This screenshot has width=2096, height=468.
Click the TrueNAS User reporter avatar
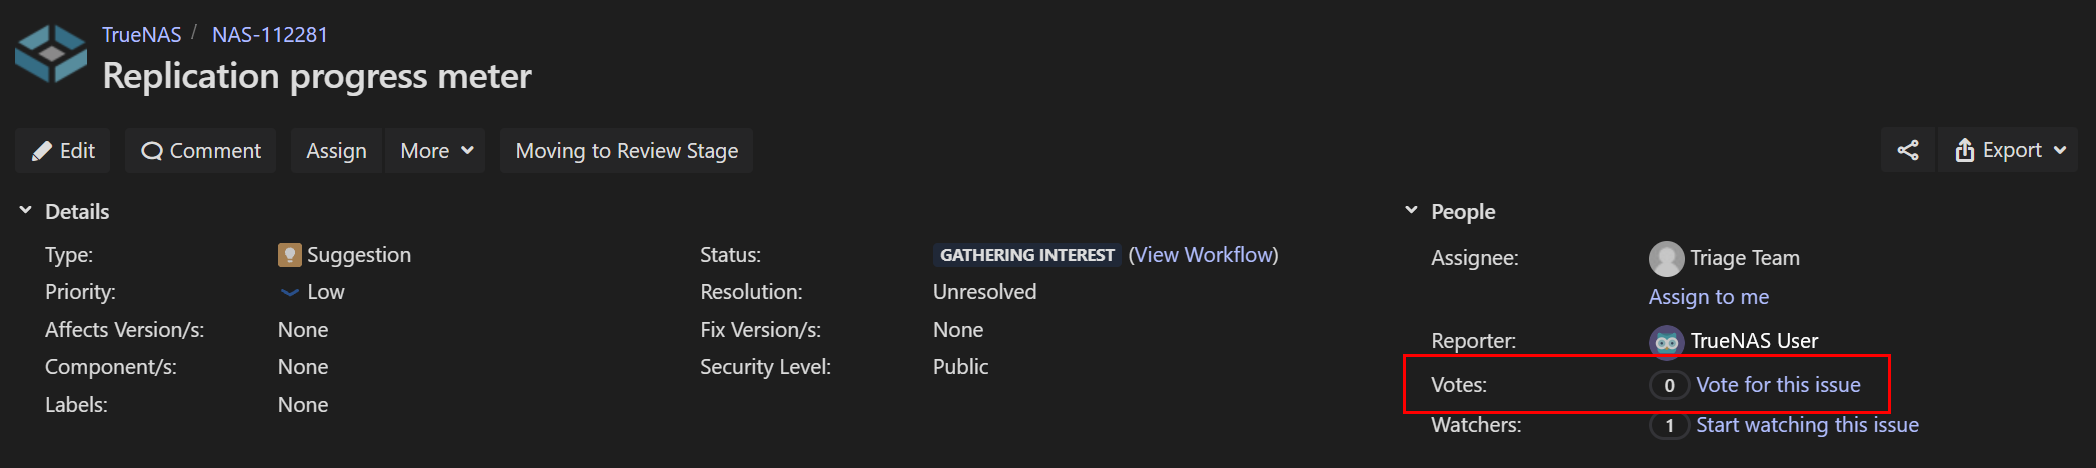(1666, 342)
